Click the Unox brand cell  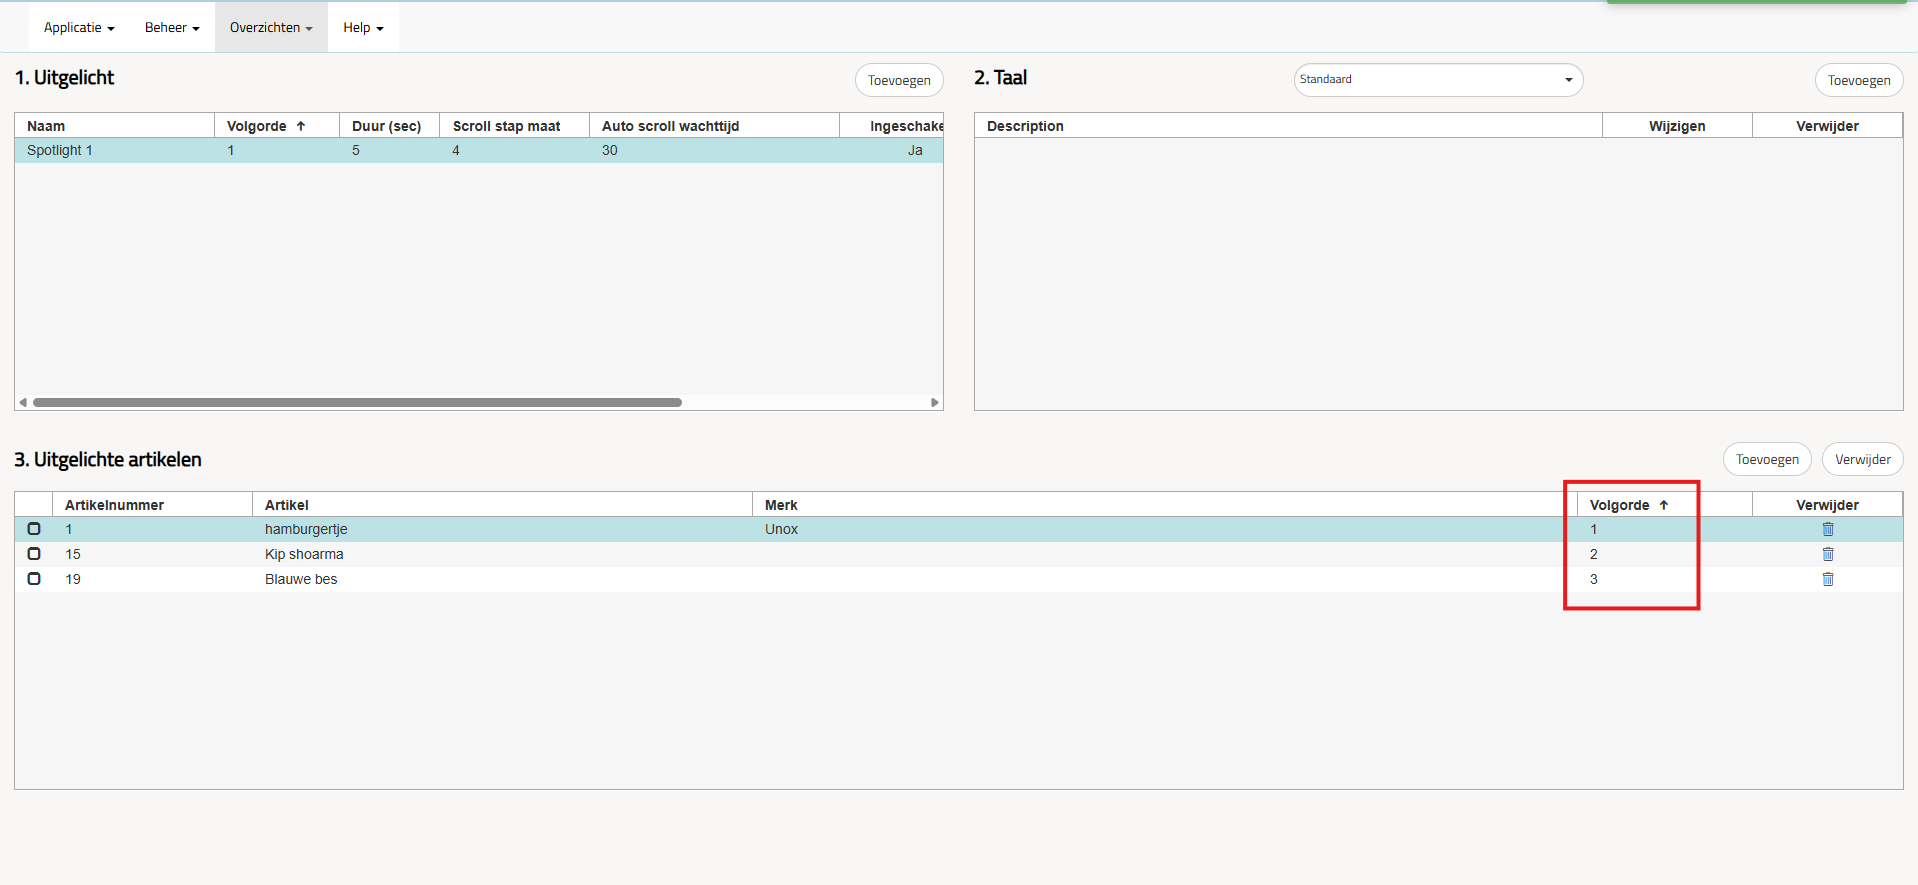coord(782,529)
